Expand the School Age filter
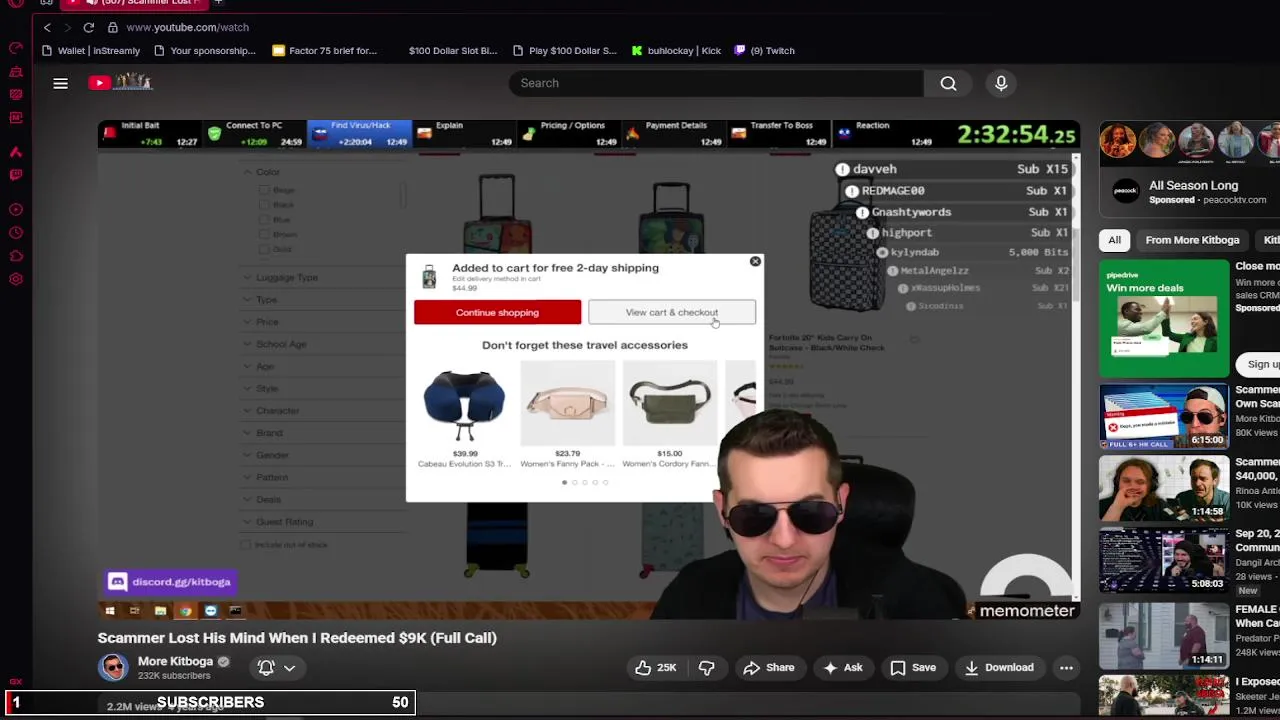 (275, 344)
